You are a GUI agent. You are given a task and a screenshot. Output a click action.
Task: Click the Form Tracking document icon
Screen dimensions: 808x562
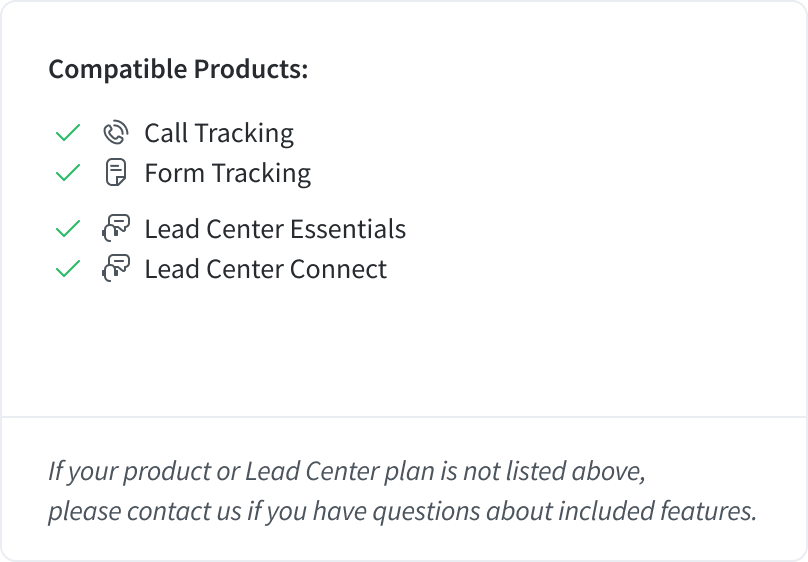click(x=116, y=173)
